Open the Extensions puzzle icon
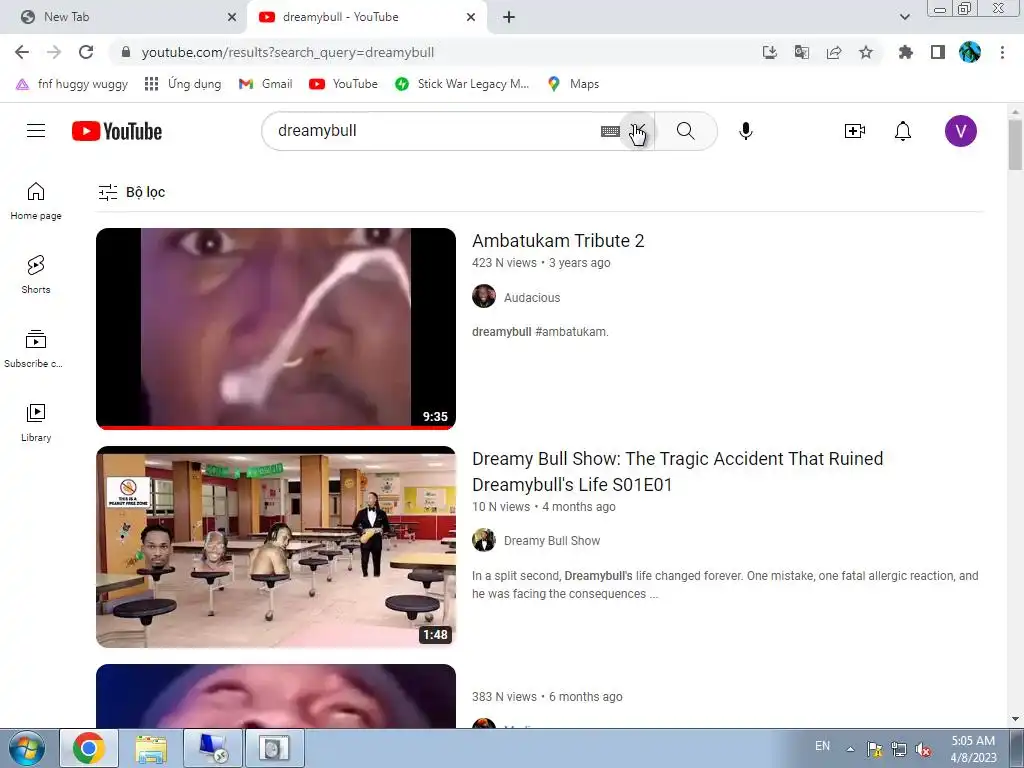Screen dimensions: 1024x768 tap(906, 52)
